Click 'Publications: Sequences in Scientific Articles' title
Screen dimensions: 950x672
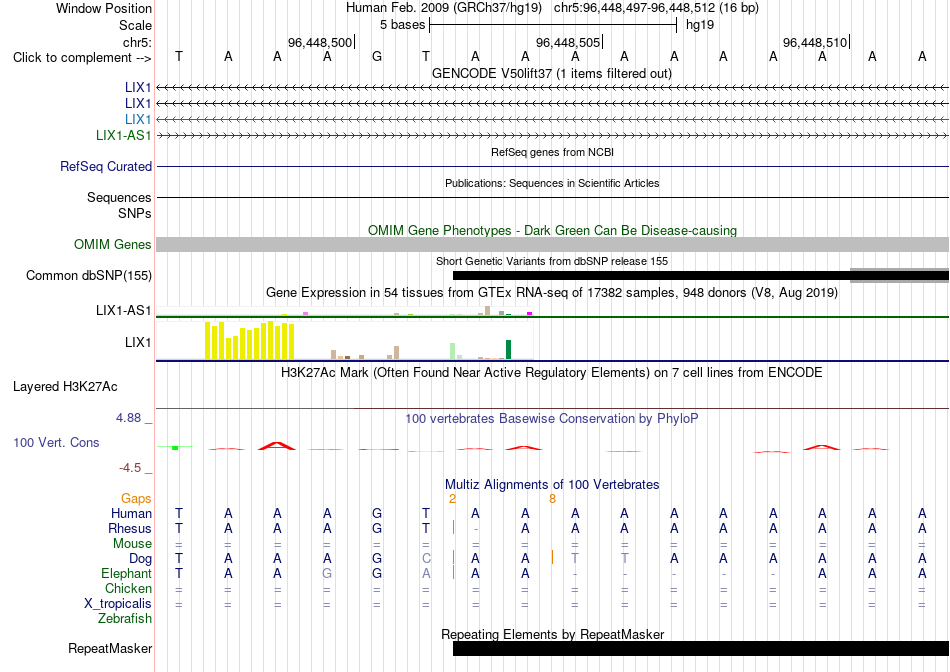552,183
